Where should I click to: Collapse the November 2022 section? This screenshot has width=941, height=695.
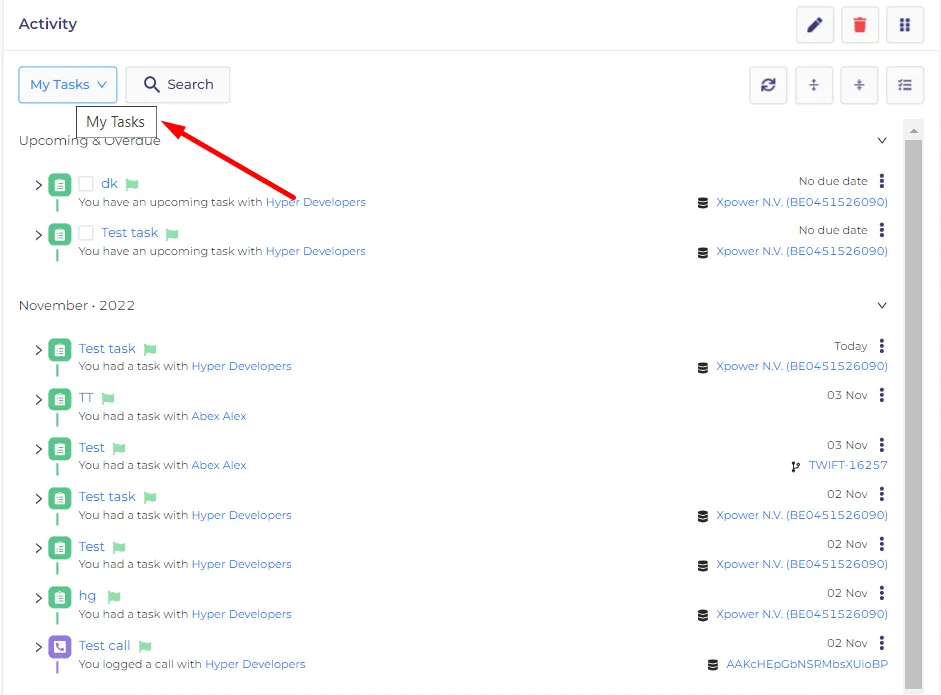coord(882,305)
